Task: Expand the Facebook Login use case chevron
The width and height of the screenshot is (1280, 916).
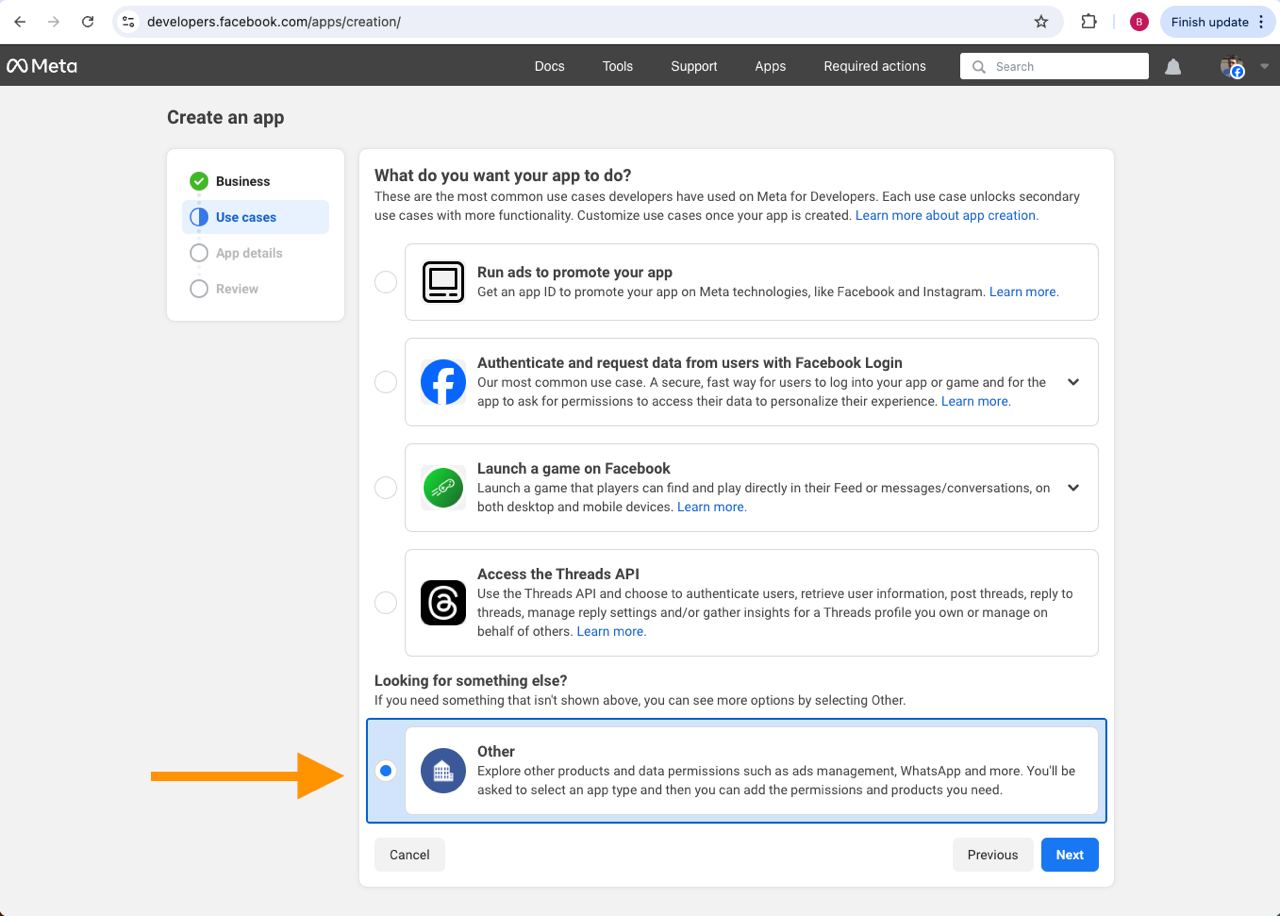Action: [x=1073, y=382]
